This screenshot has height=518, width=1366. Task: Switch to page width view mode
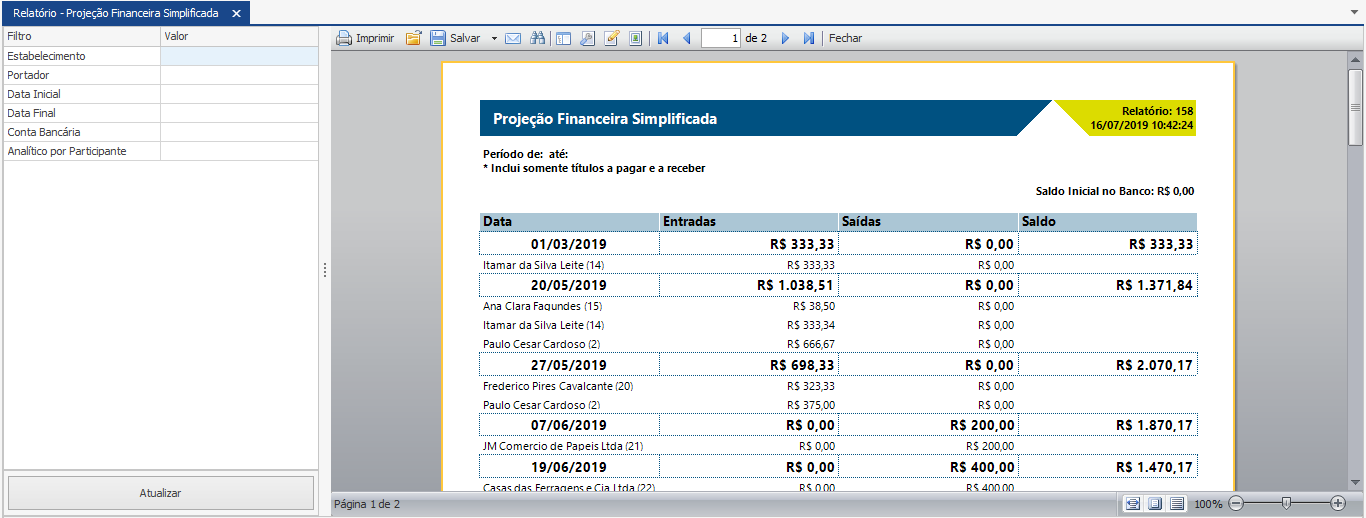1132,504
